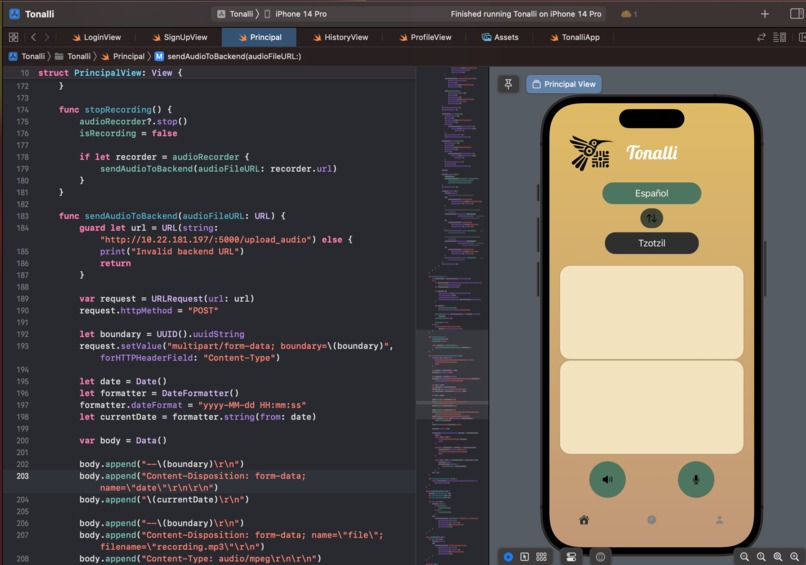This screenshot has width=806, height=565.
Task: Open the TonalliApp tab
Action: coord(574,37)
